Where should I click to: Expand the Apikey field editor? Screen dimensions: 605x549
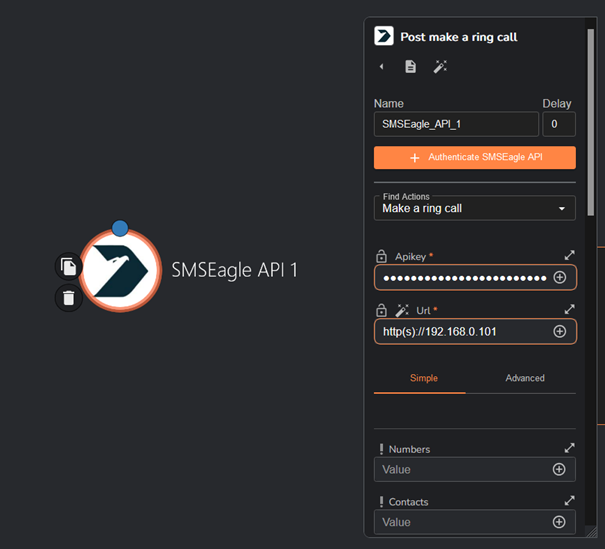(x=570, y=255)
